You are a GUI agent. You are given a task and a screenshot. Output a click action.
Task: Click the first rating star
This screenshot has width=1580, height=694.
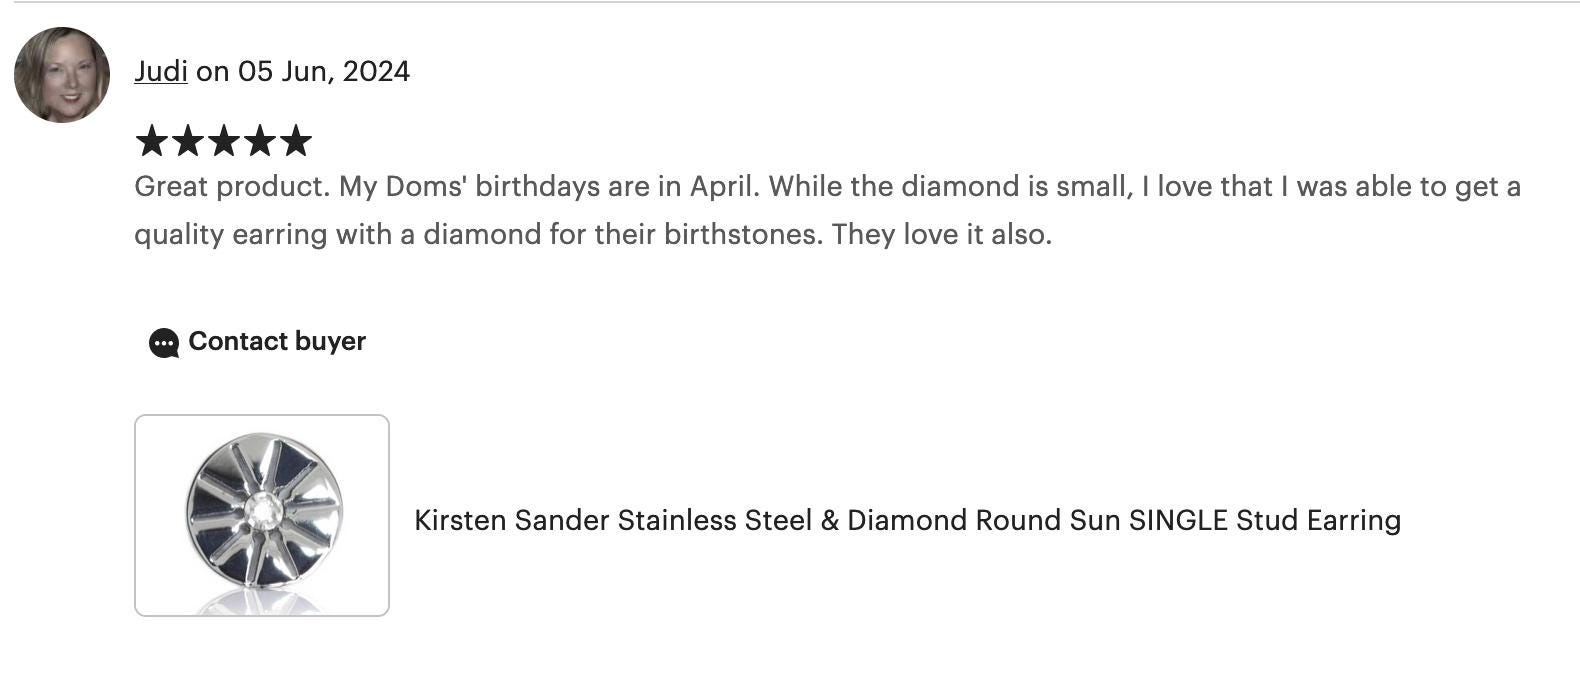click(151, 141)
